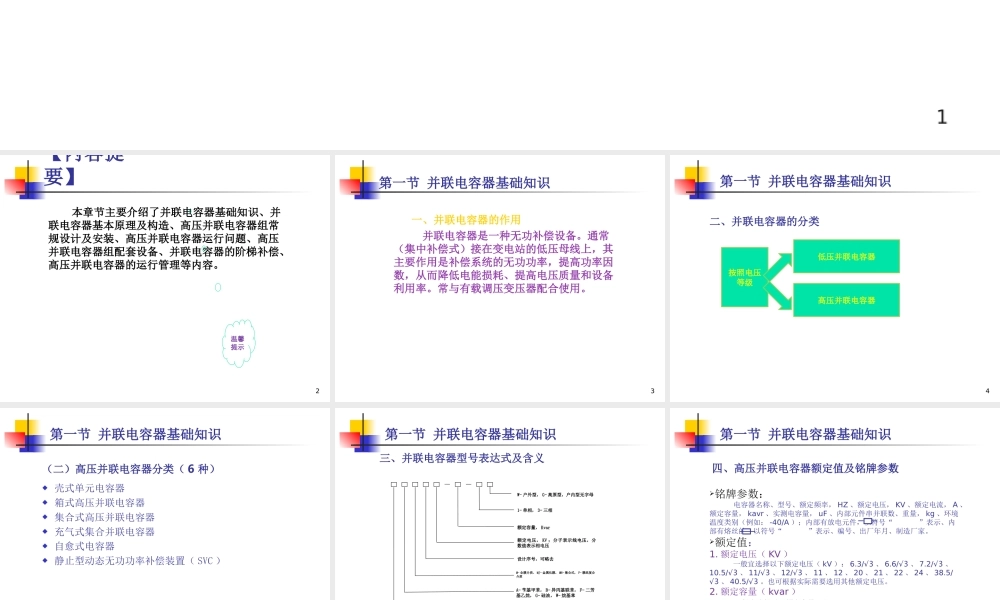
Task: Click slide number 4 in the corner
Action: coord(986,390)
